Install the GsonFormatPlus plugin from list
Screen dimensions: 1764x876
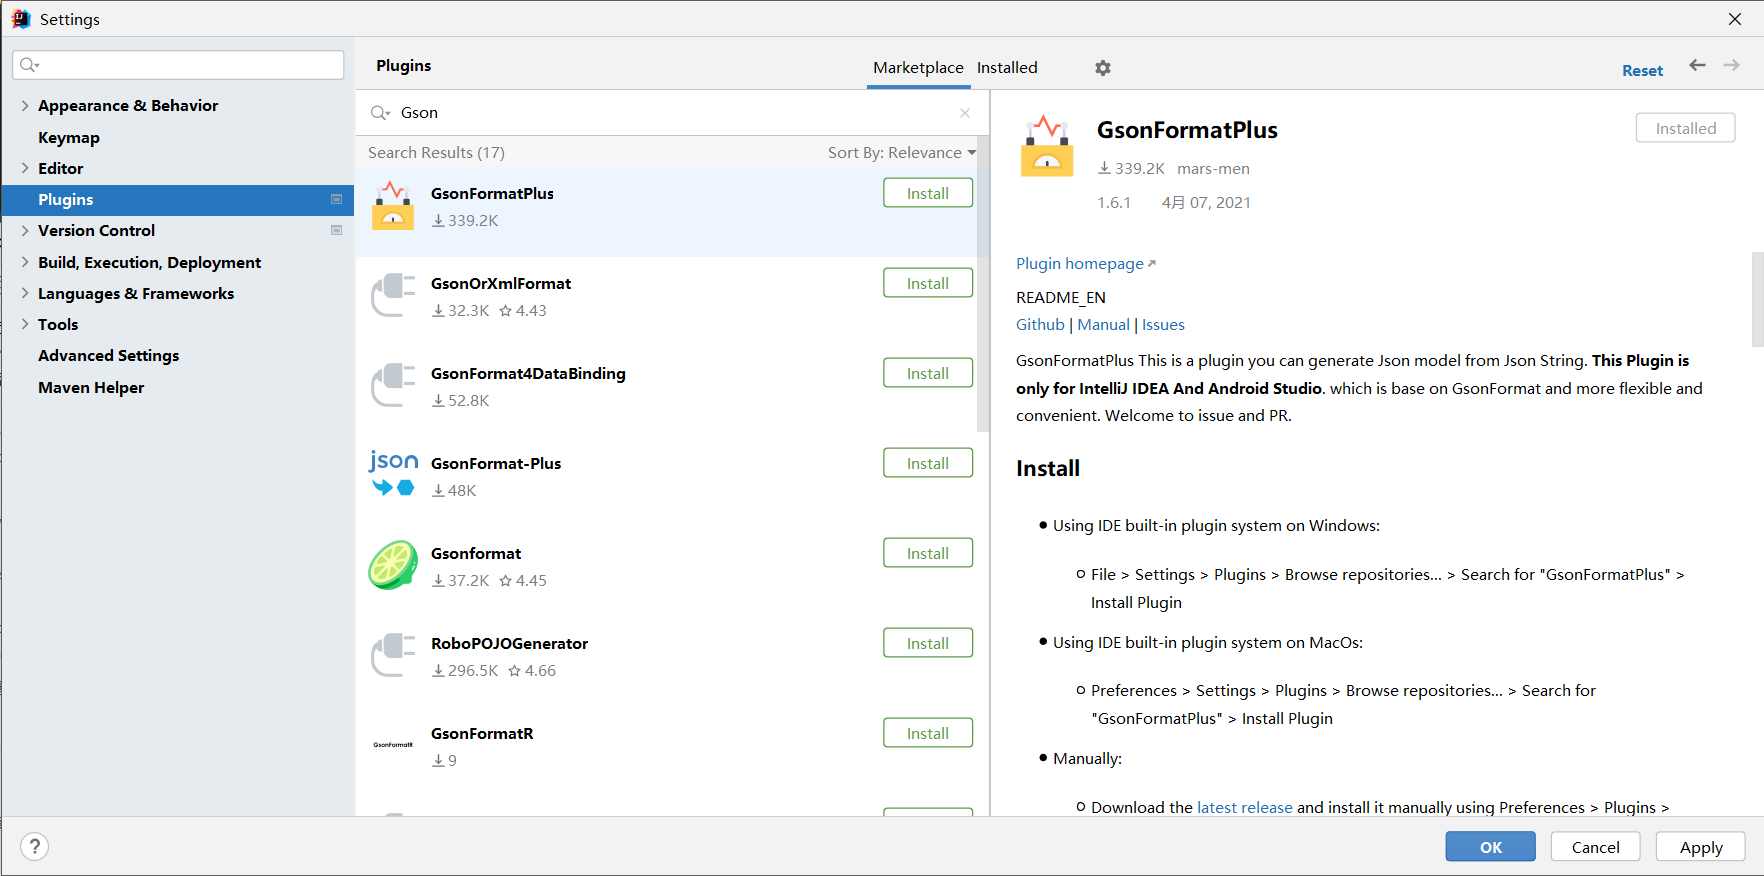(x=928, y=193)
